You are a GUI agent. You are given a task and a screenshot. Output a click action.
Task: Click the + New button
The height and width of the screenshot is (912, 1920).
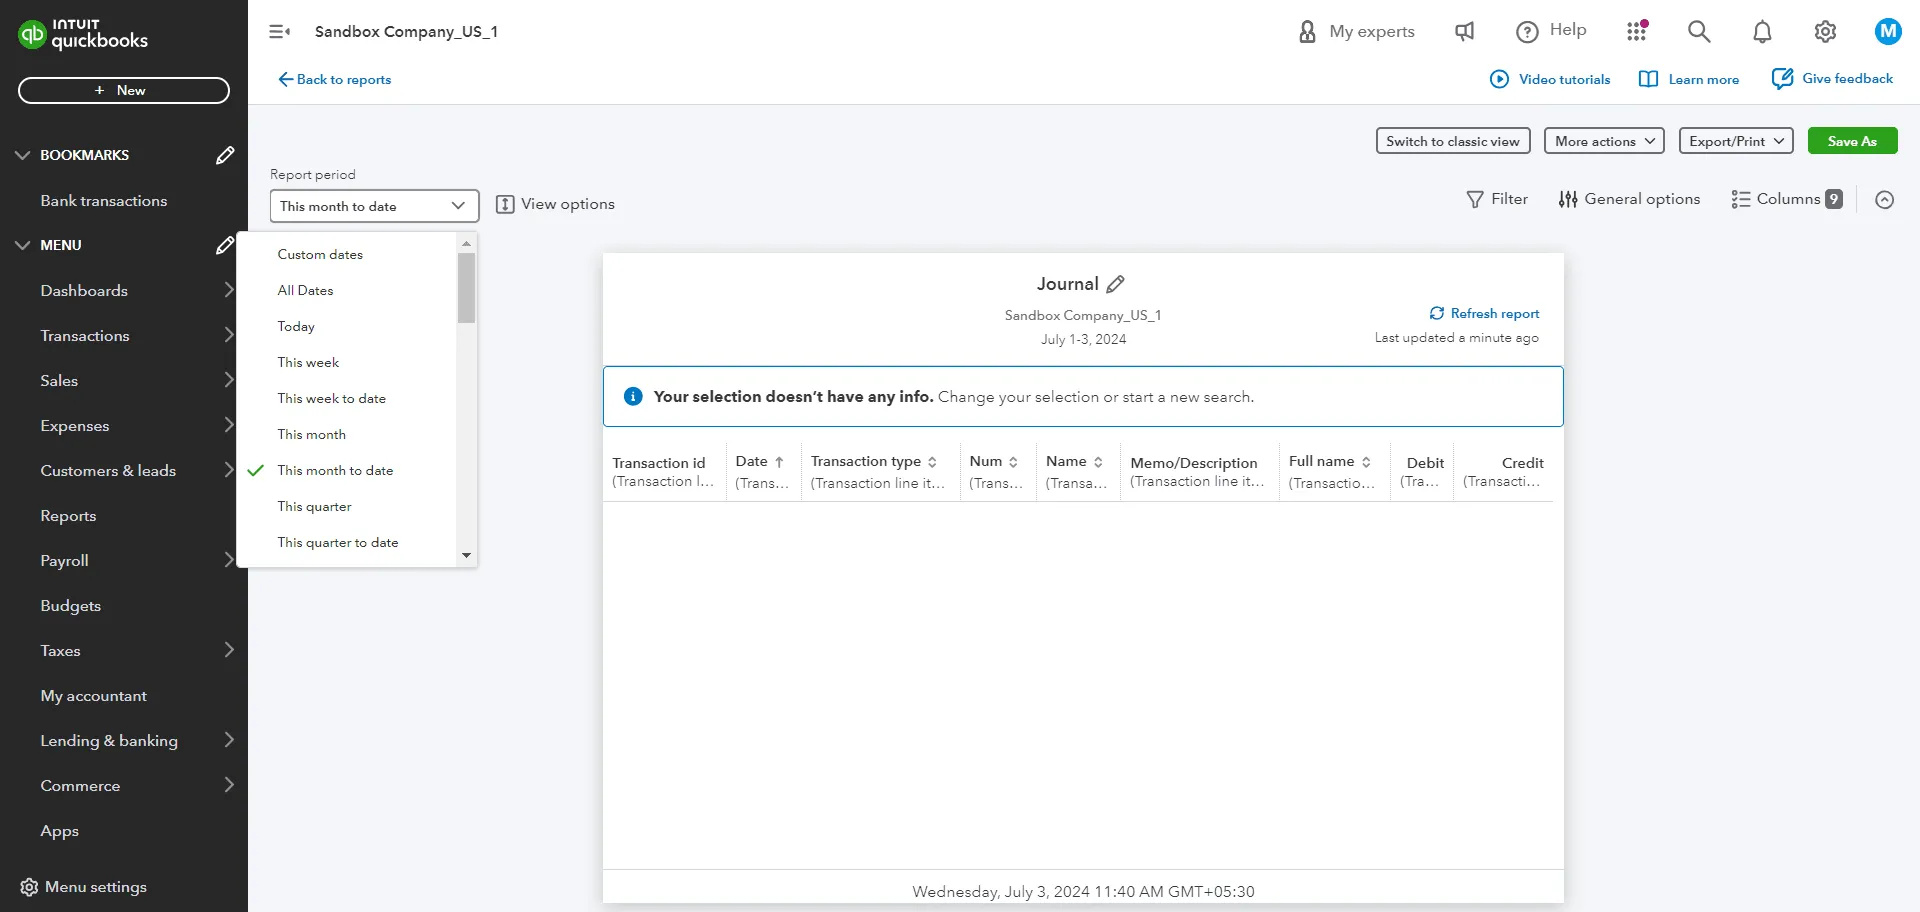(124, 90)
